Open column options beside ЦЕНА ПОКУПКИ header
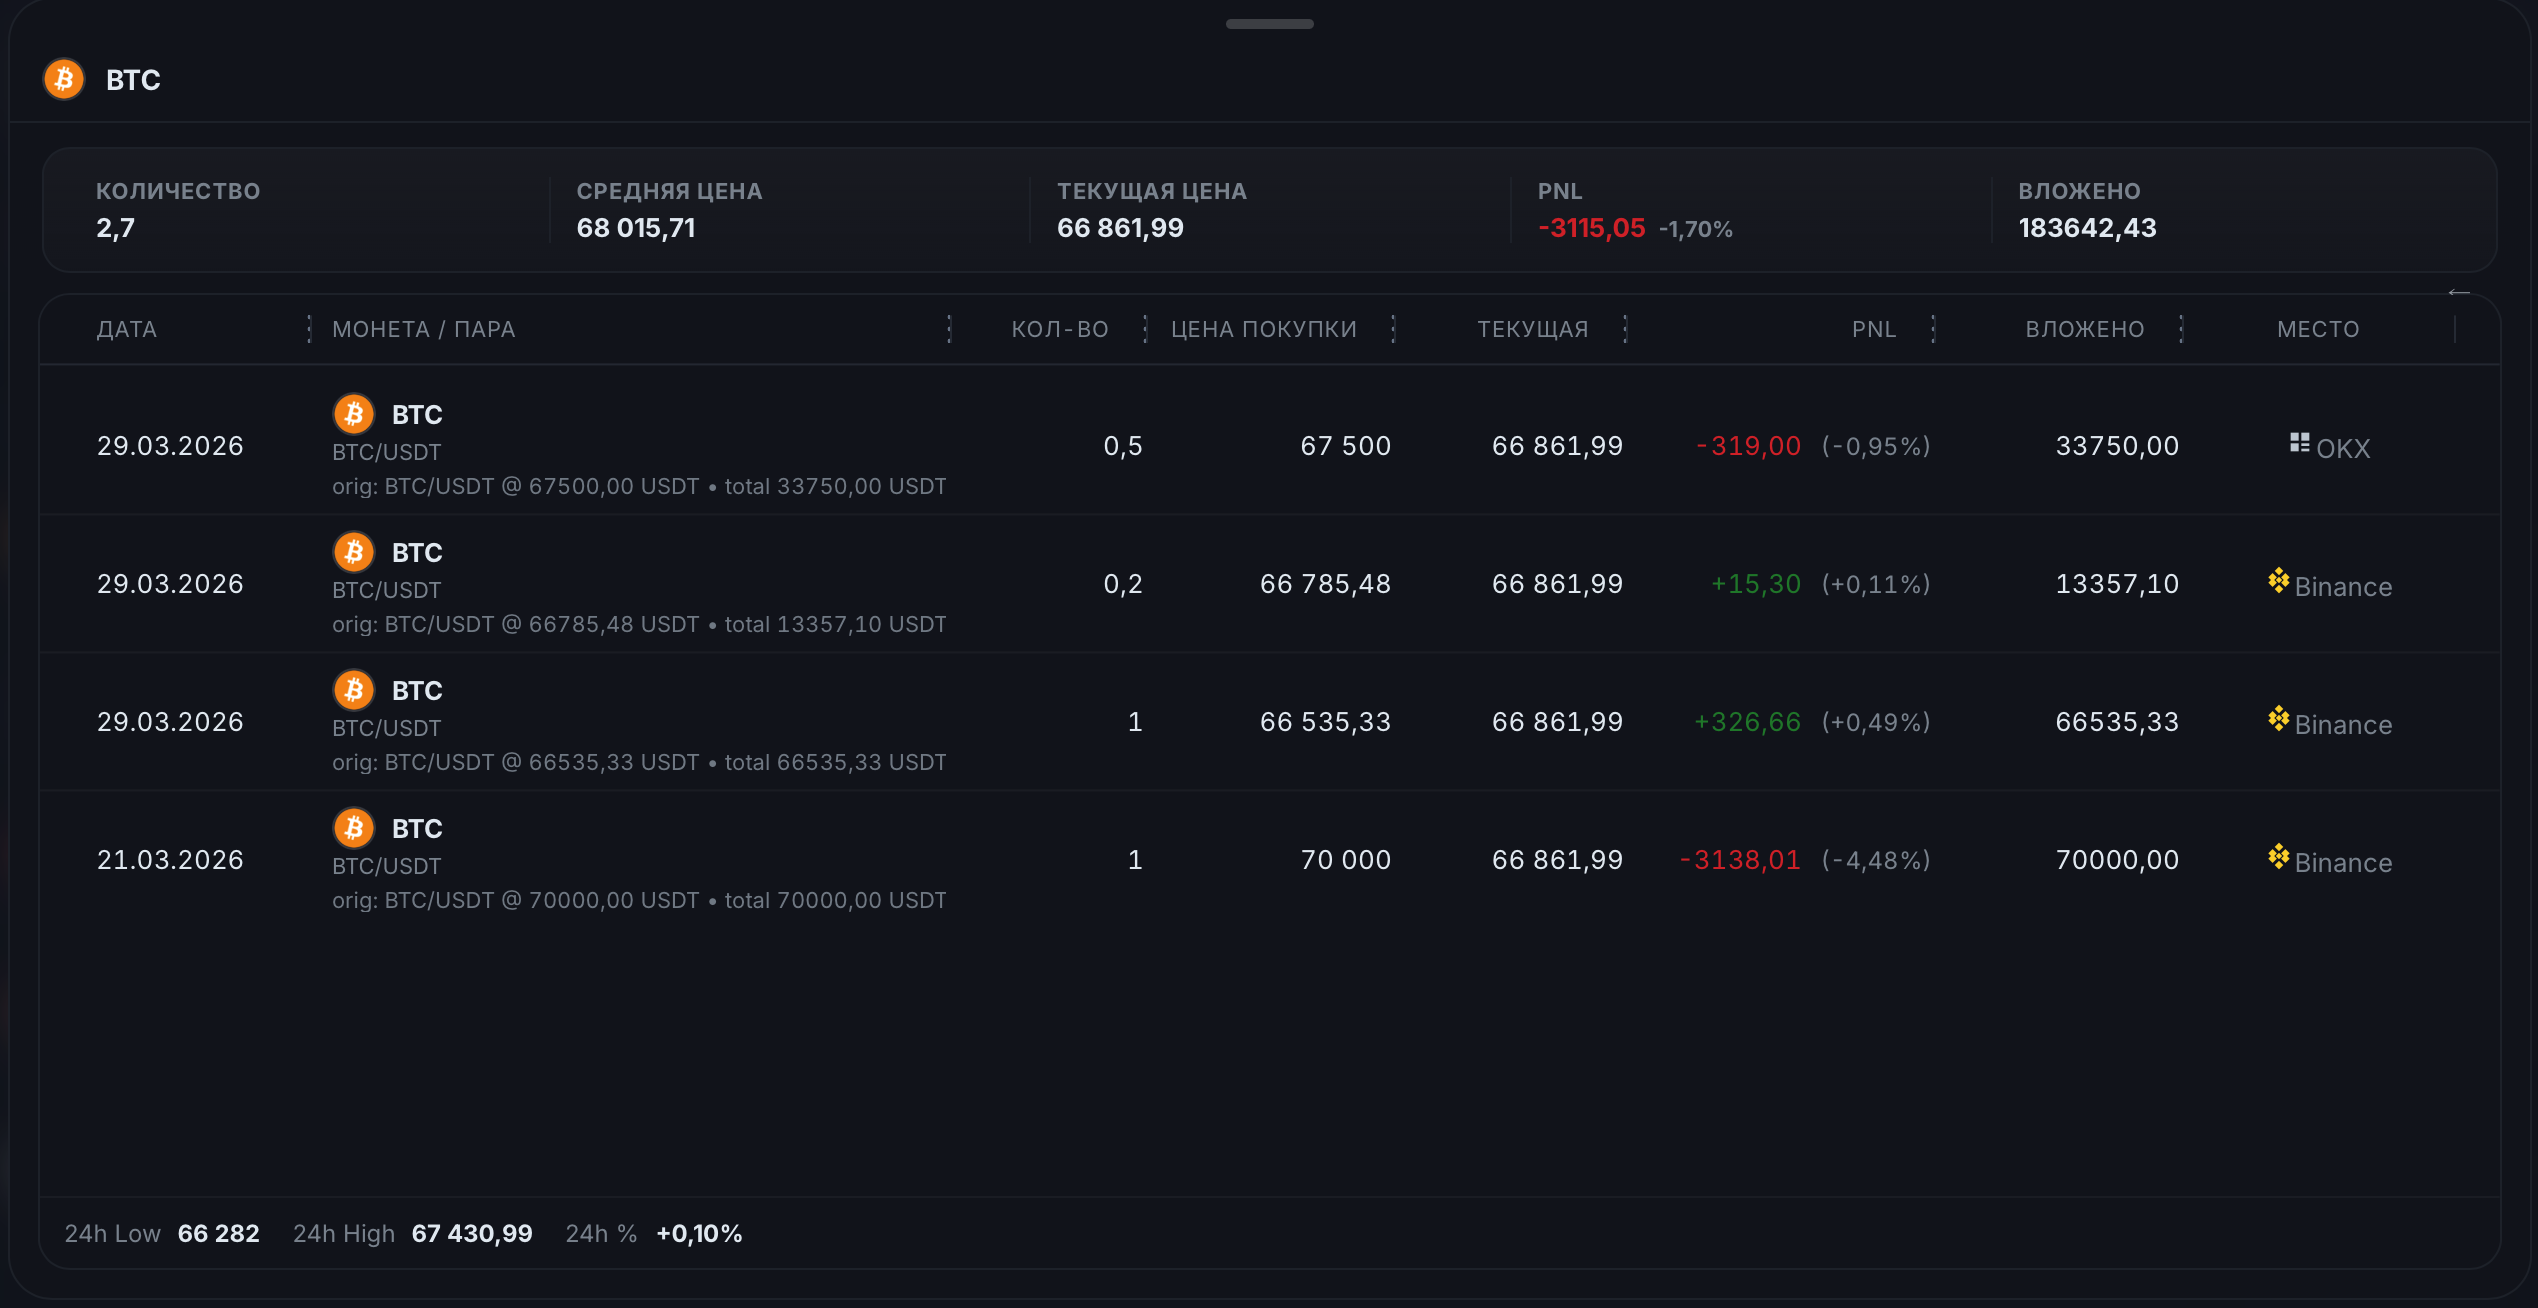The height and width of the screenshot is (1308, 2538). [1393, 329]
